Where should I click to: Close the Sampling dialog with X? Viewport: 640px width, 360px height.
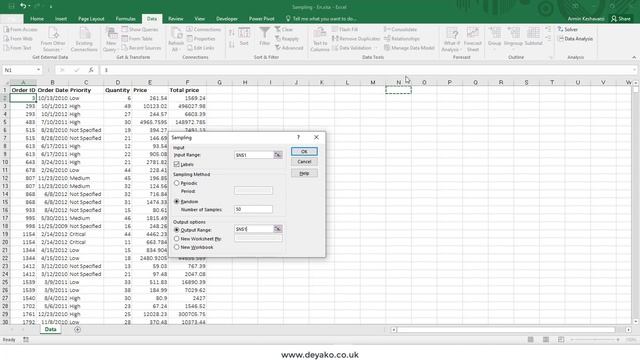point(316,138)
